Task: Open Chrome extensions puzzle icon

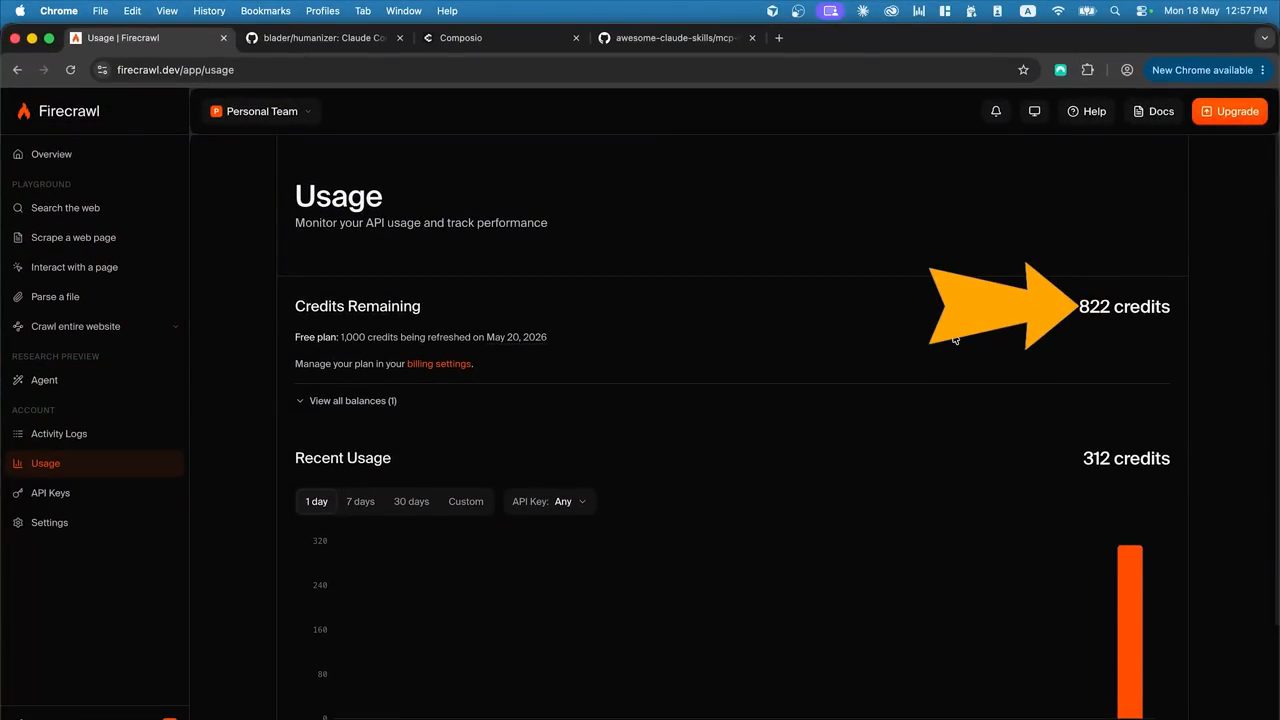Action: (1088, 70)
